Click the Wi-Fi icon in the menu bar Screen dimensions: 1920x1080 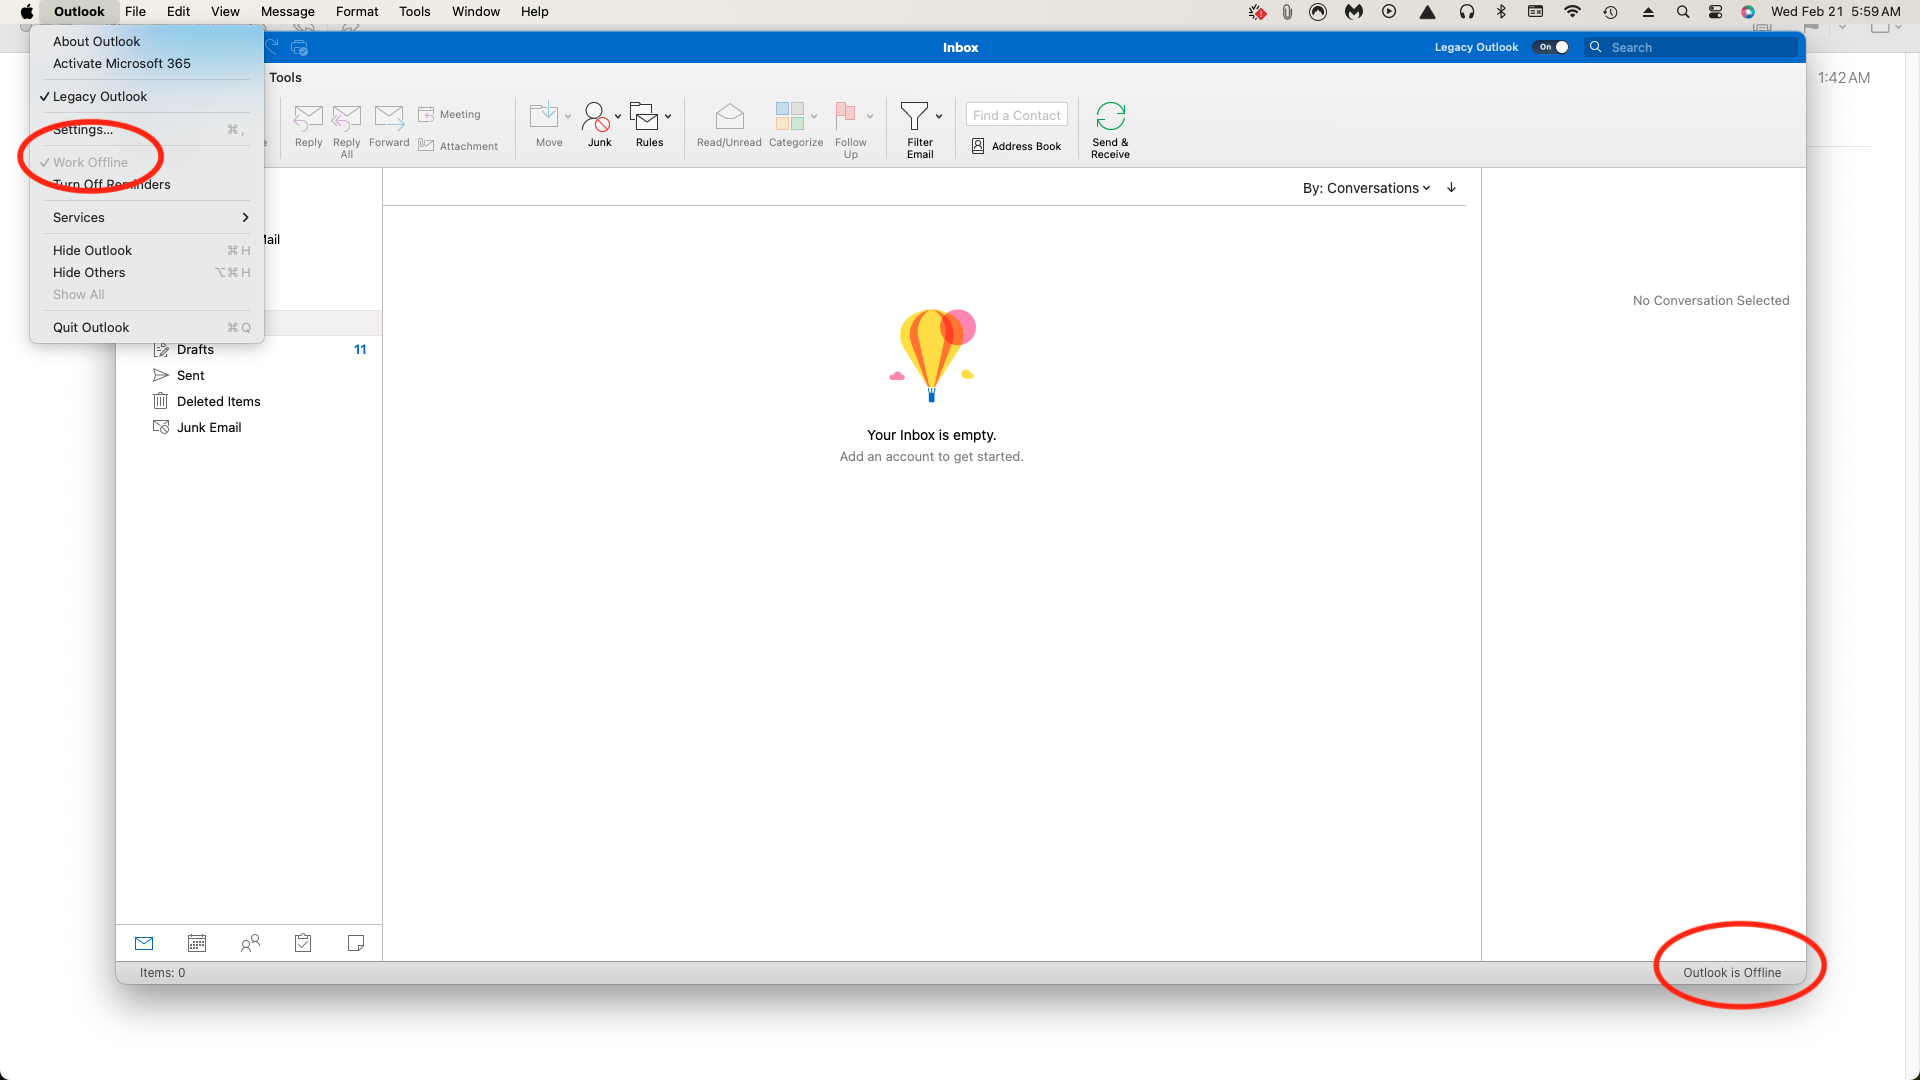[1572, 11]
